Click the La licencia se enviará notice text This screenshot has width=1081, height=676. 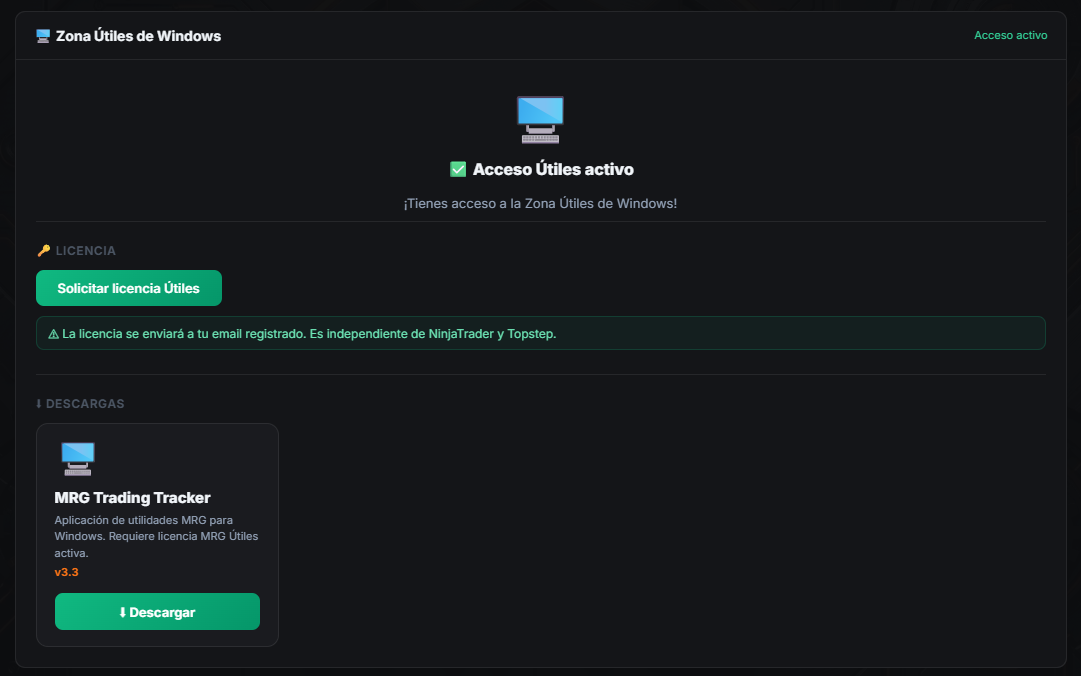tap(309, 334)
